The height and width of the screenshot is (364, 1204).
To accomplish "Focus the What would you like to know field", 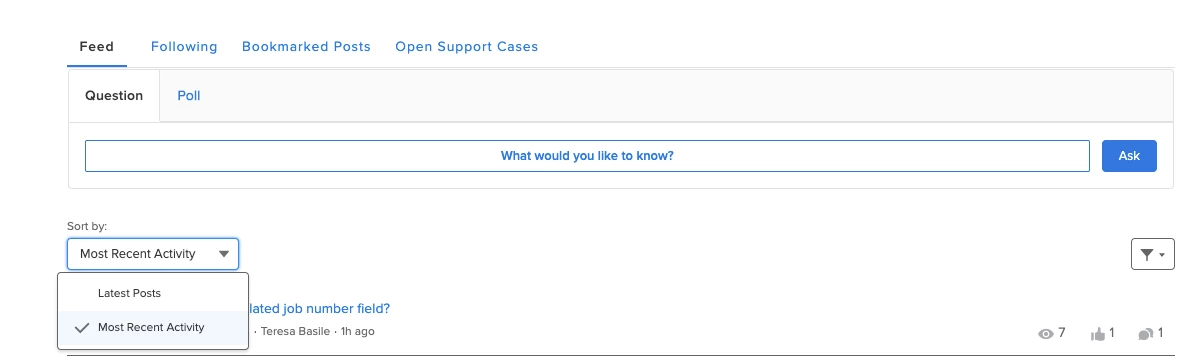I will (587, 156).
